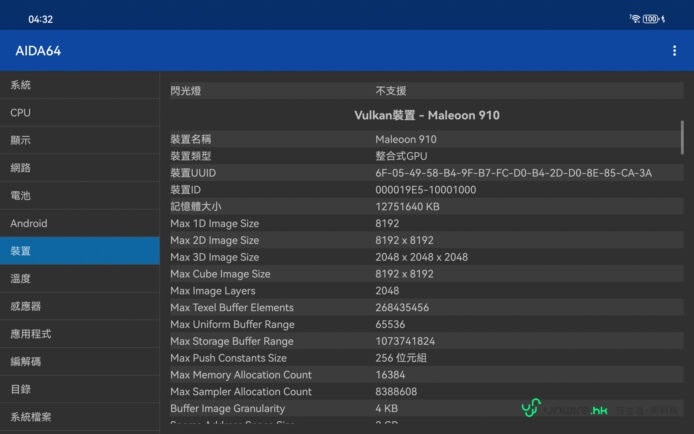The height and width of the screenshot is (434, 694).
Task: Click the 16384 value
Action: pos(390,375)
